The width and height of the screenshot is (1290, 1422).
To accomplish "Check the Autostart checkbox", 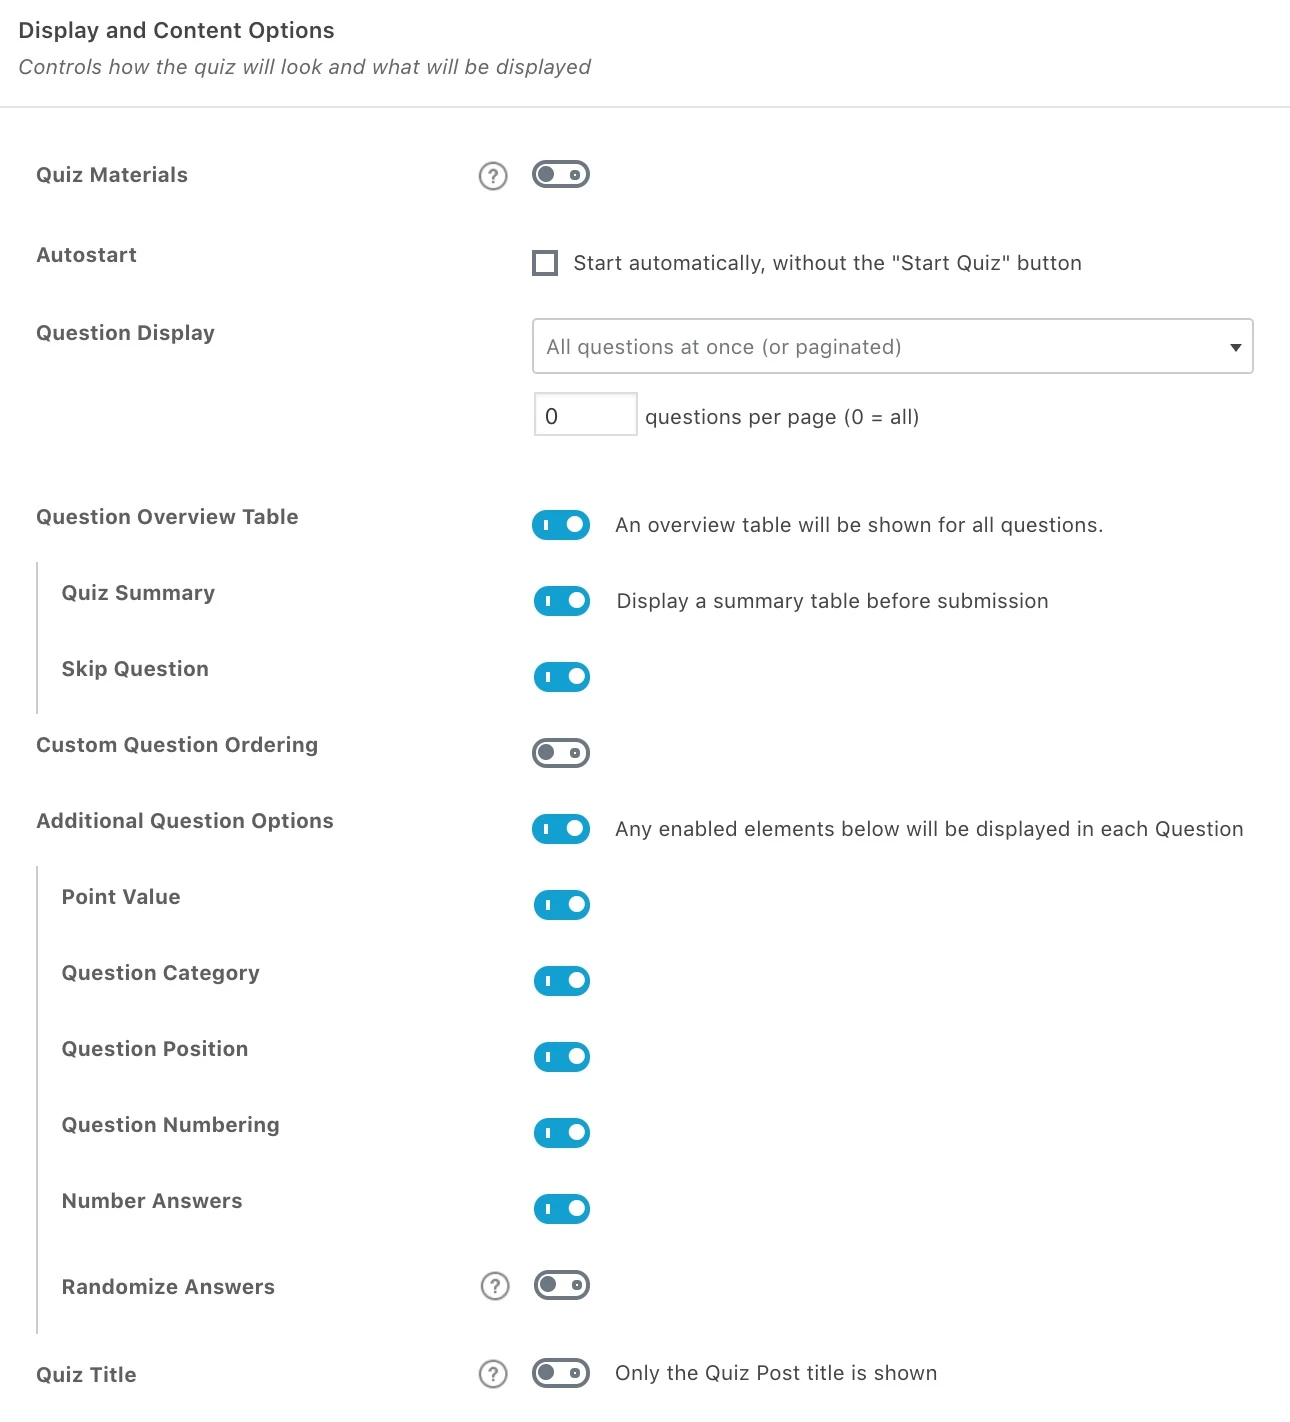I will [545, 263].
